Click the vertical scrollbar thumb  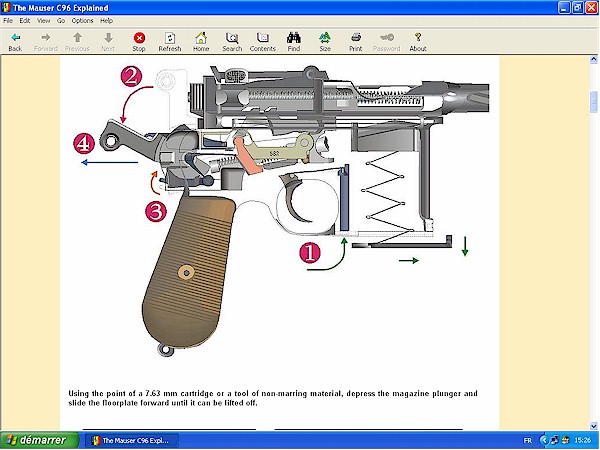pyautogui.click(x=593, y=102)
